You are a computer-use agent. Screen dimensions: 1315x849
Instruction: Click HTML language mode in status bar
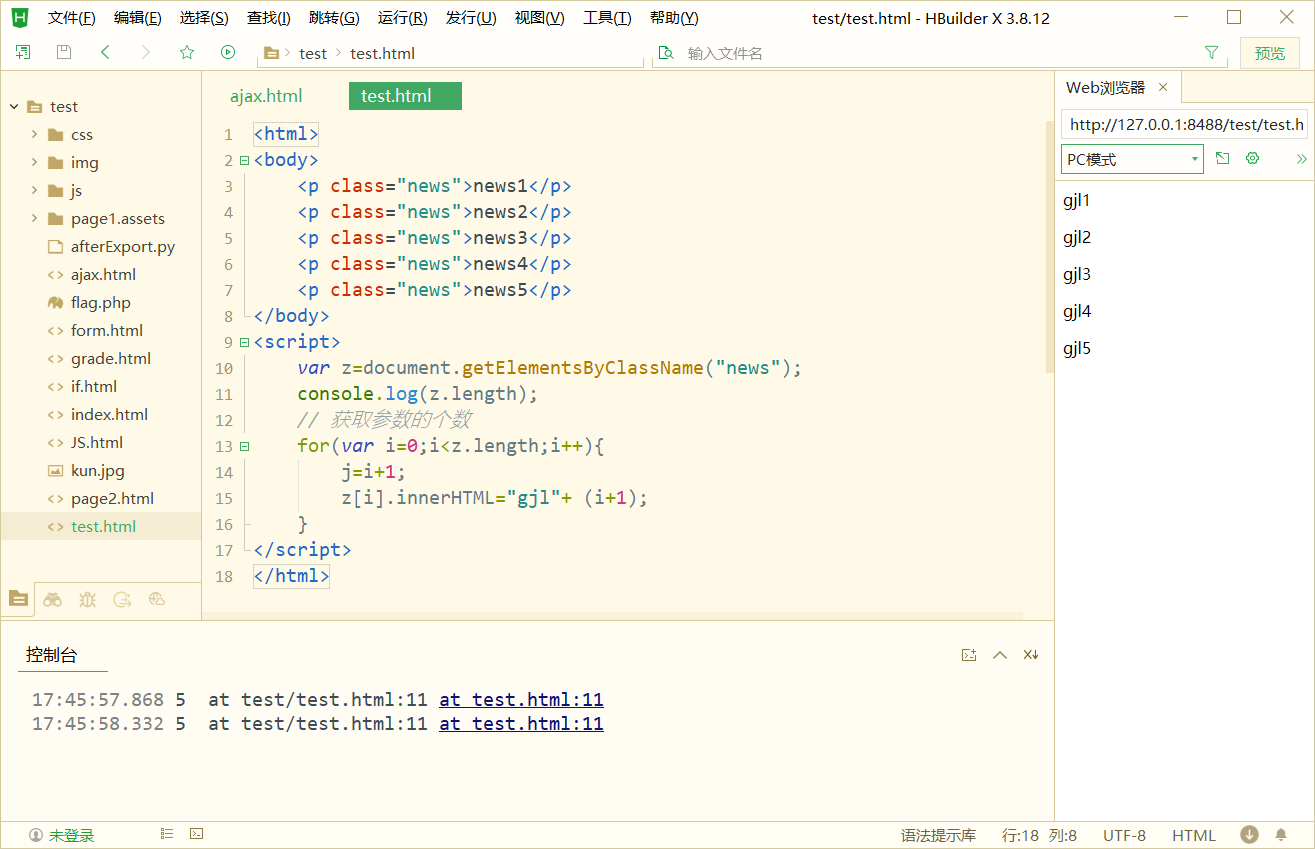[1194, 835]
